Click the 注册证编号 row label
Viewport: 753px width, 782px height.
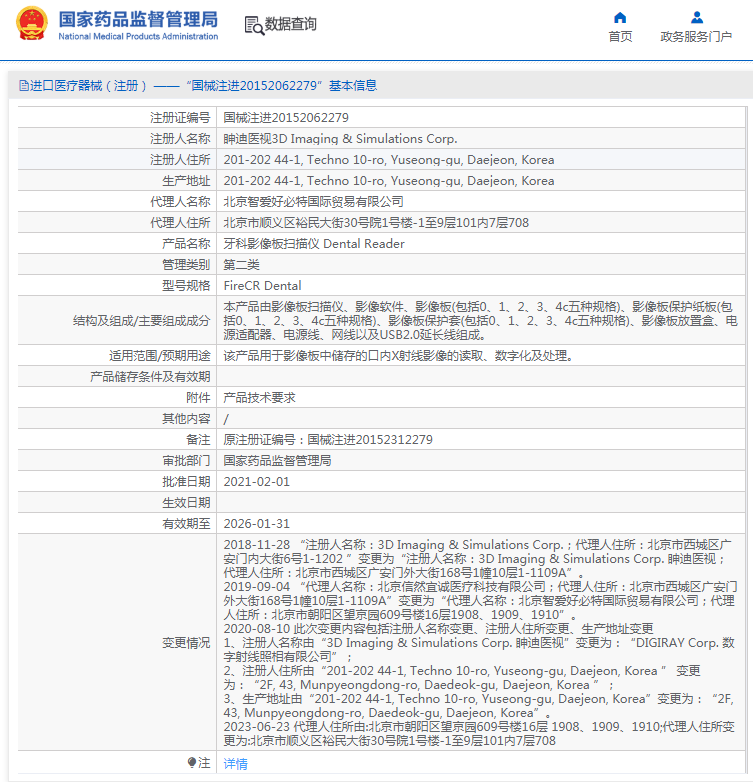pyautogui.click(x=180, y=118)
